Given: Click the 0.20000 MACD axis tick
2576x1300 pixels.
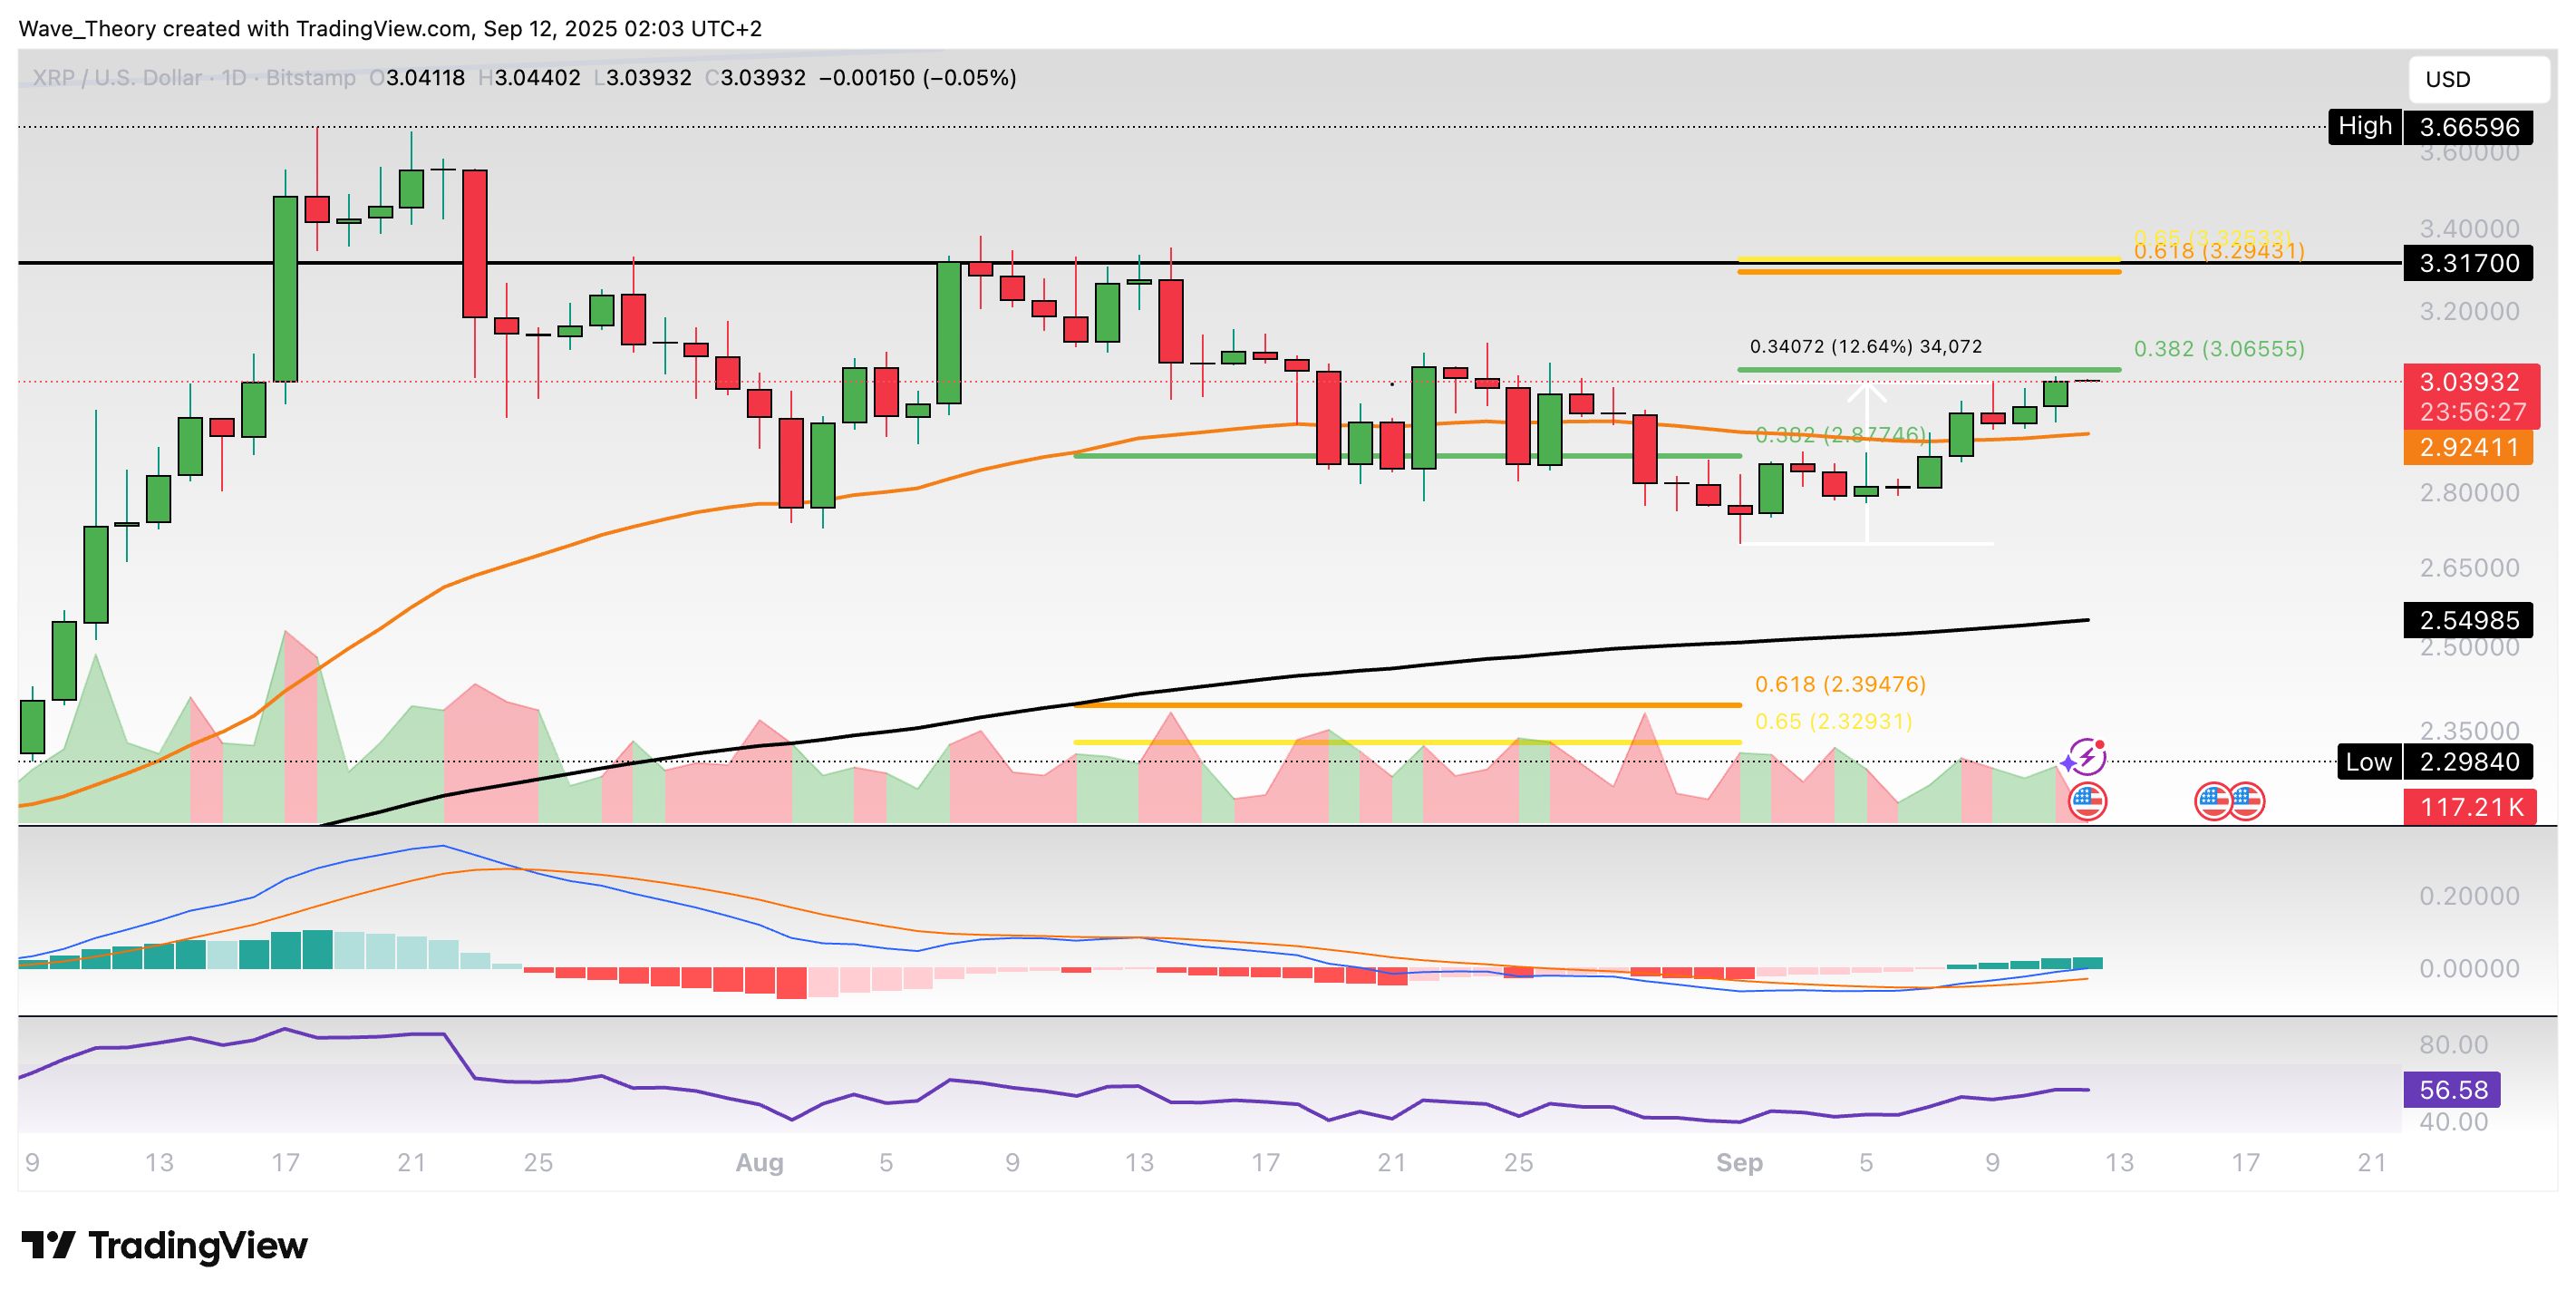Looking at the screenshot, I should [2469, 896].
